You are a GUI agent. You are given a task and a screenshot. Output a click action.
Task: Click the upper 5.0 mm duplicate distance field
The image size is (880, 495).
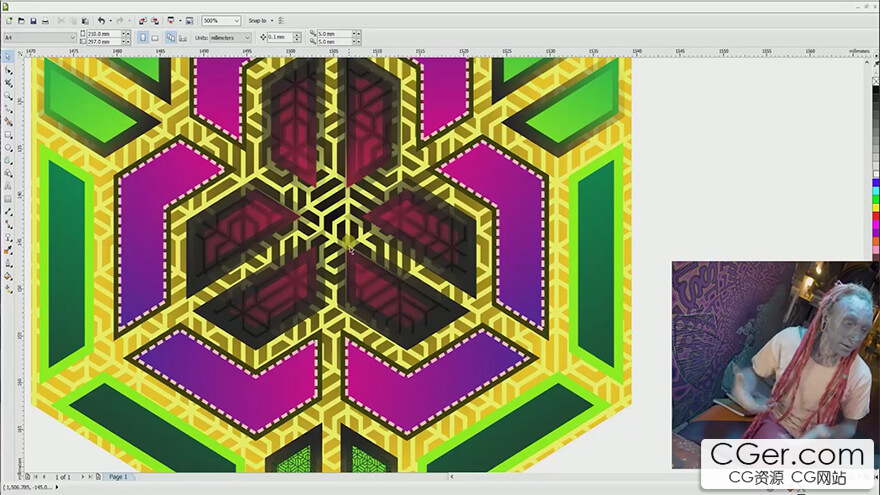[x=334, y=34]
